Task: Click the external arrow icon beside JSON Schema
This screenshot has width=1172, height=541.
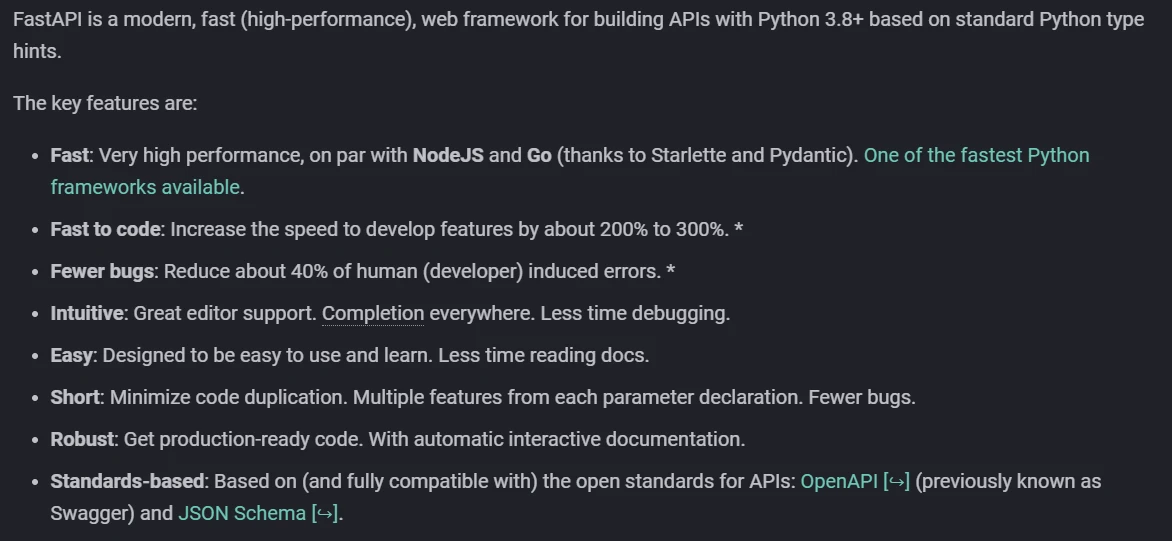Action: pyautogui.click(x=324, y=514)
